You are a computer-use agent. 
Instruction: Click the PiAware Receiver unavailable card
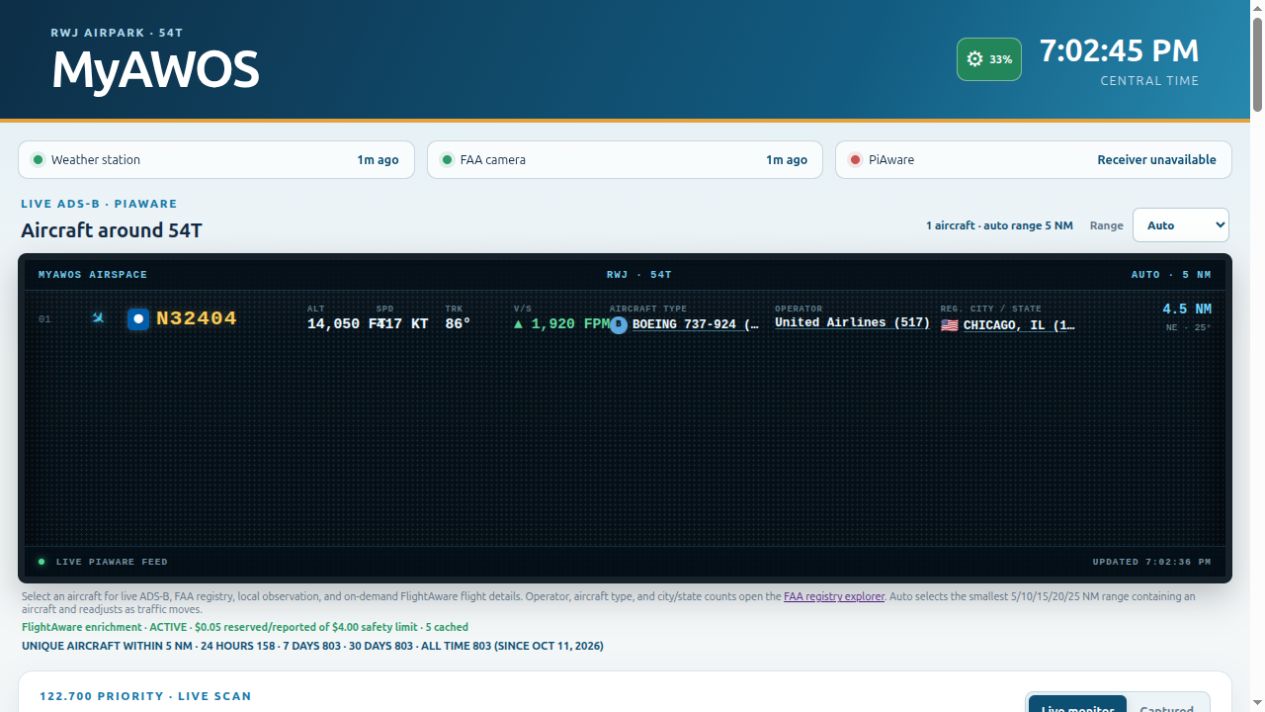[x=1033, y=160]
